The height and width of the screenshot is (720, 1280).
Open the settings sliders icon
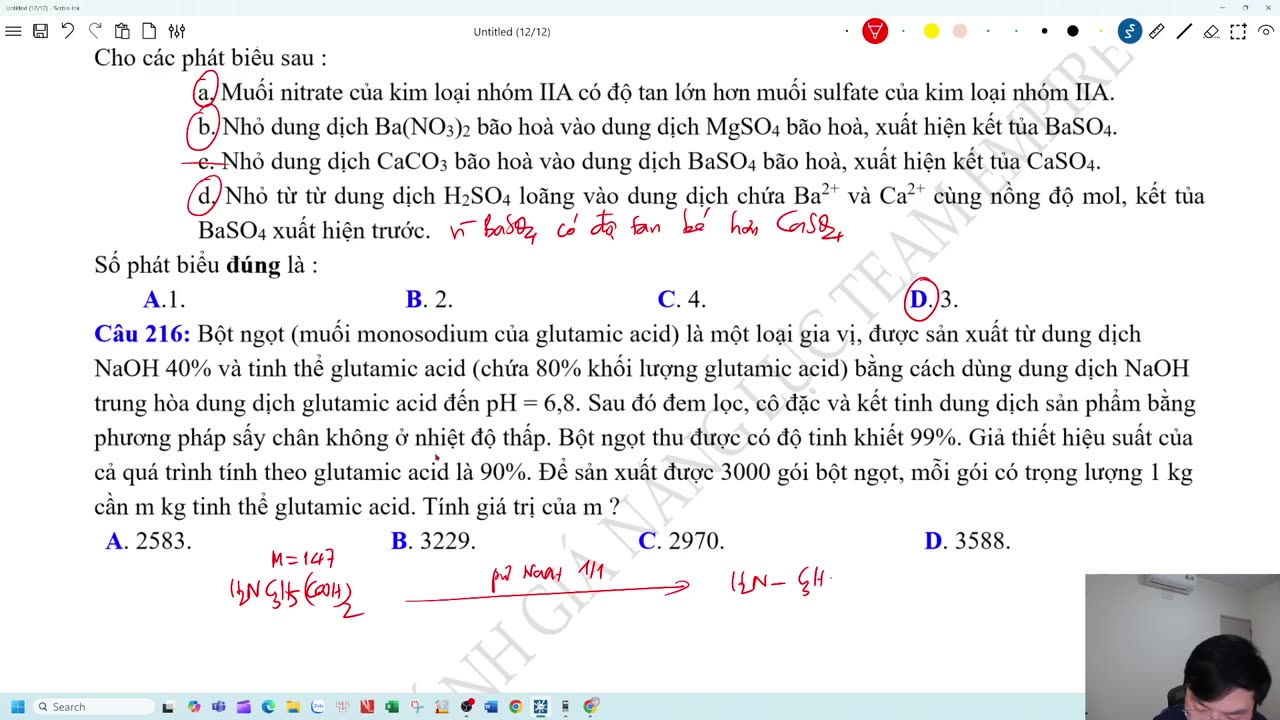tap(176, 31)
